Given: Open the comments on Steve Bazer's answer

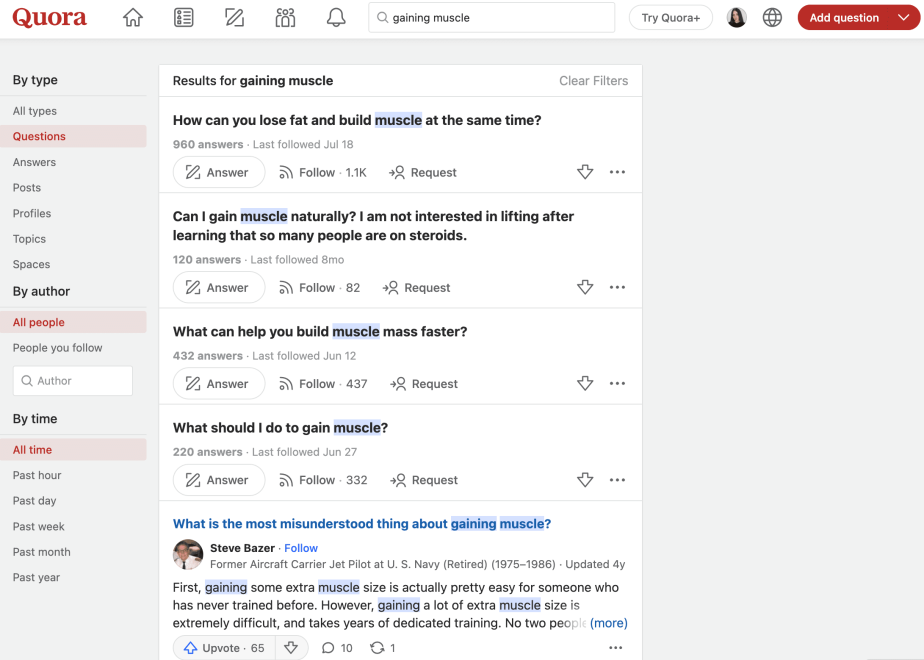Looking at the screenshot, I should click(x=337, y=647).
